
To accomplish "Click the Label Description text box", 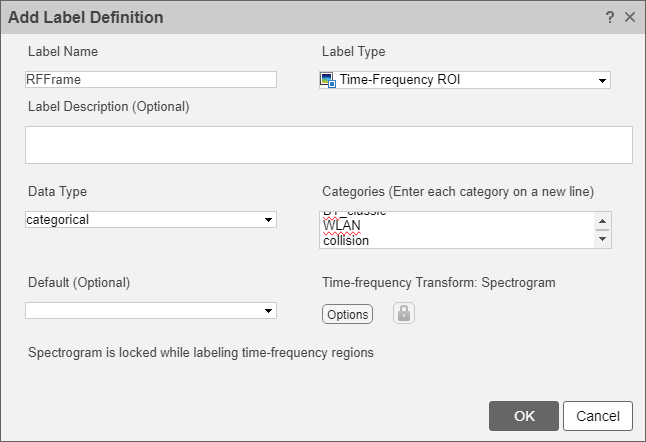I will 328,144.
